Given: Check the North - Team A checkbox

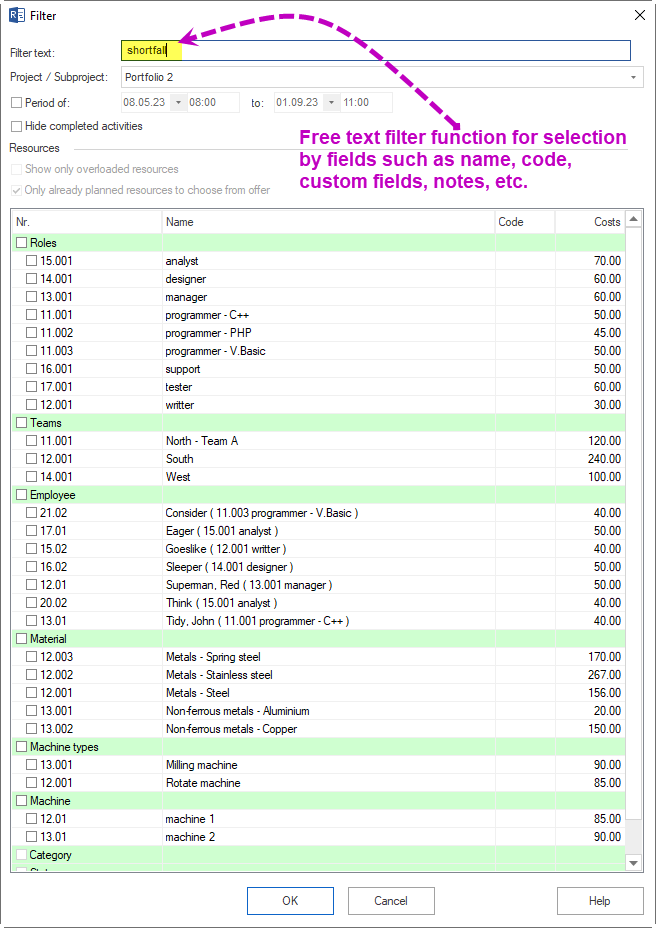Looking at the screenshot, I should 31,441.
